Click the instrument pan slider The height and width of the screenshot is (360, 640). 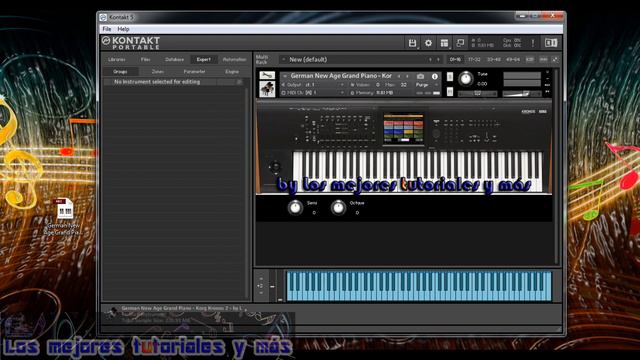coord(477,94)
